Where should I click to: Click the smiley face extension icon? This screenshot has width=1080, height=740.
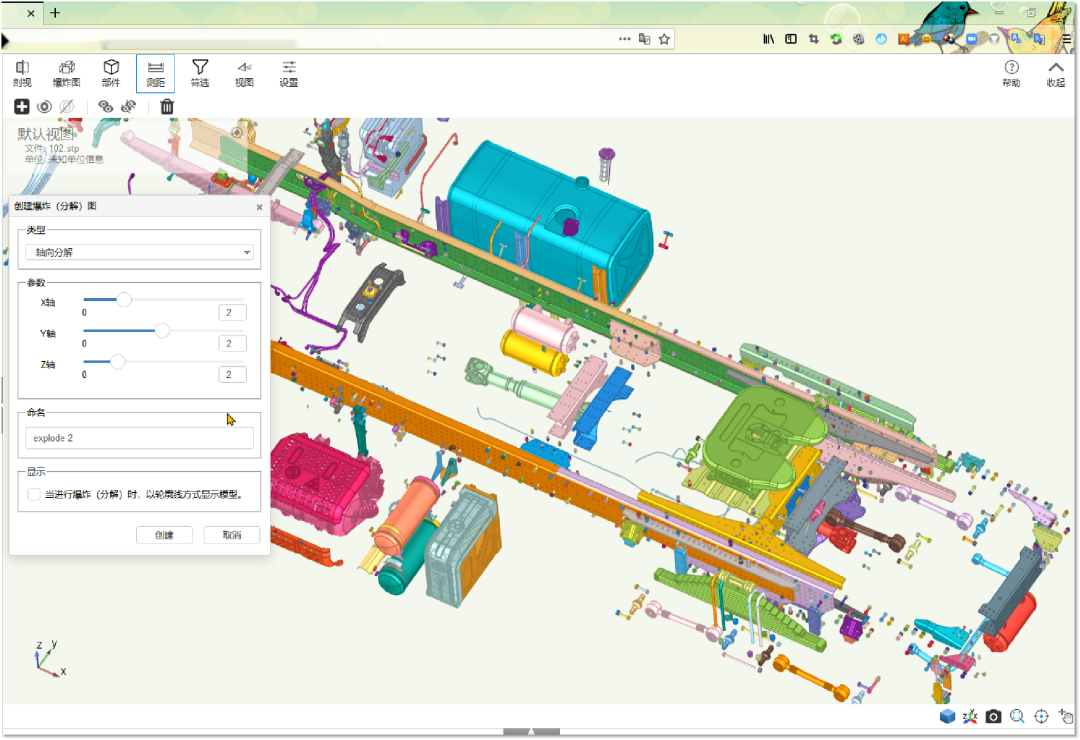tap(926, 39)
